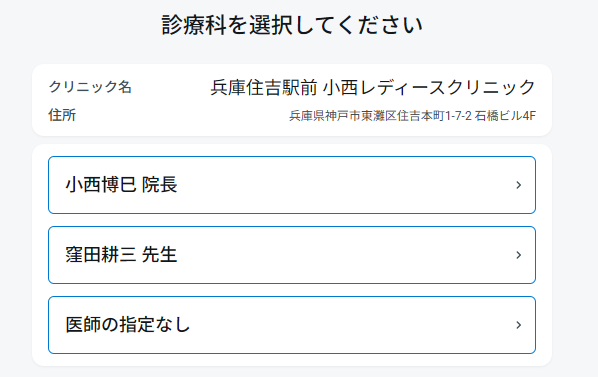The image size is (598, 377).
Task: Click the 小西博巳 doctor name text
Action: click(101, 185)
